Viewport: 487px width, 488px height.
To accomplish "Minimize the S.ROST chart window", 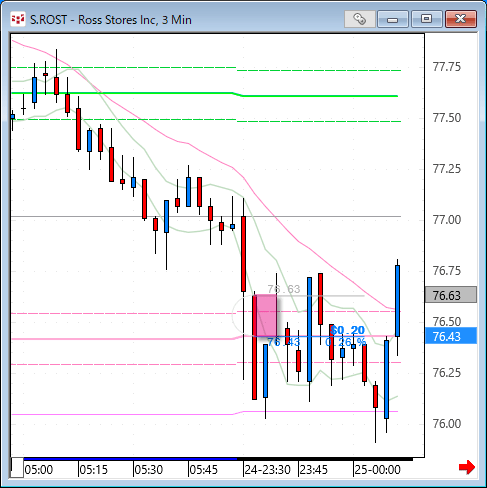I will [393, 19].
